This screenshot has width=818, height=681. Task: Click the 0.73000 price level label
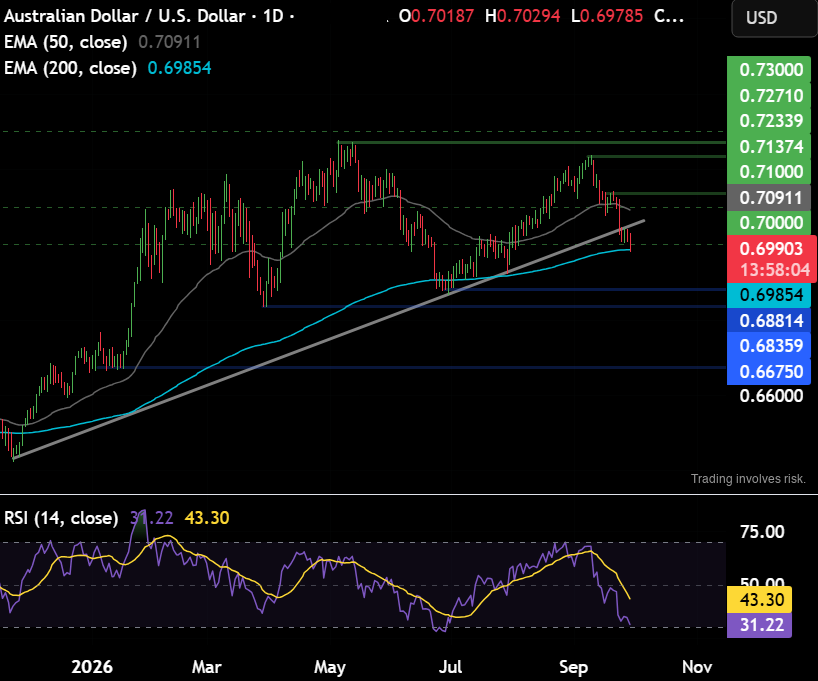tap(769, 69)
